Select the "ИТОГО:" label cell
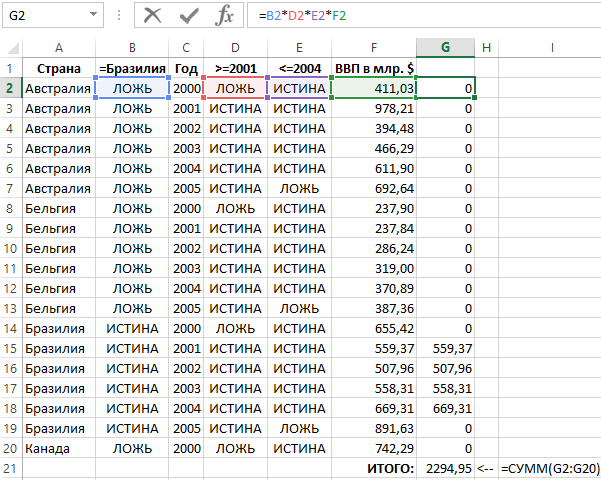The image size is (601, 480). pyautogui.click(x=373, y=468)
